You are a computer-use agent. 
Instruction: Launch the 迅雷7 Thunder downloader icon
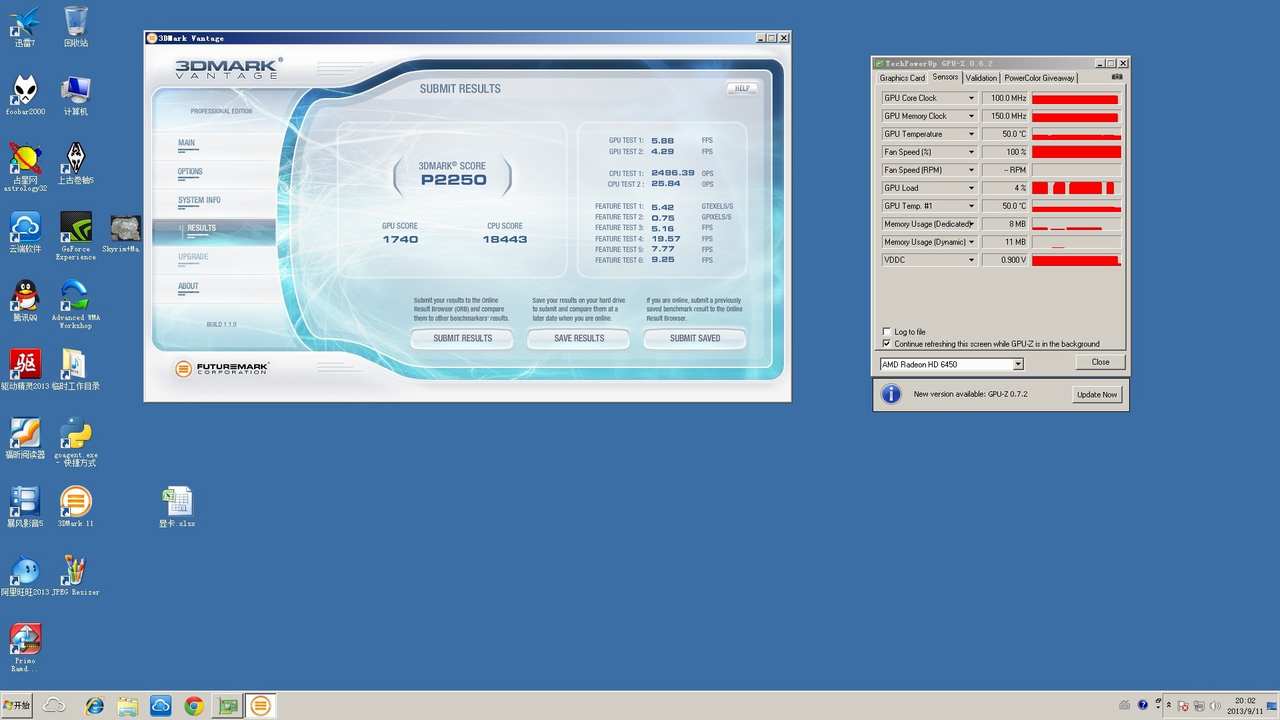(x=25, y=26)
